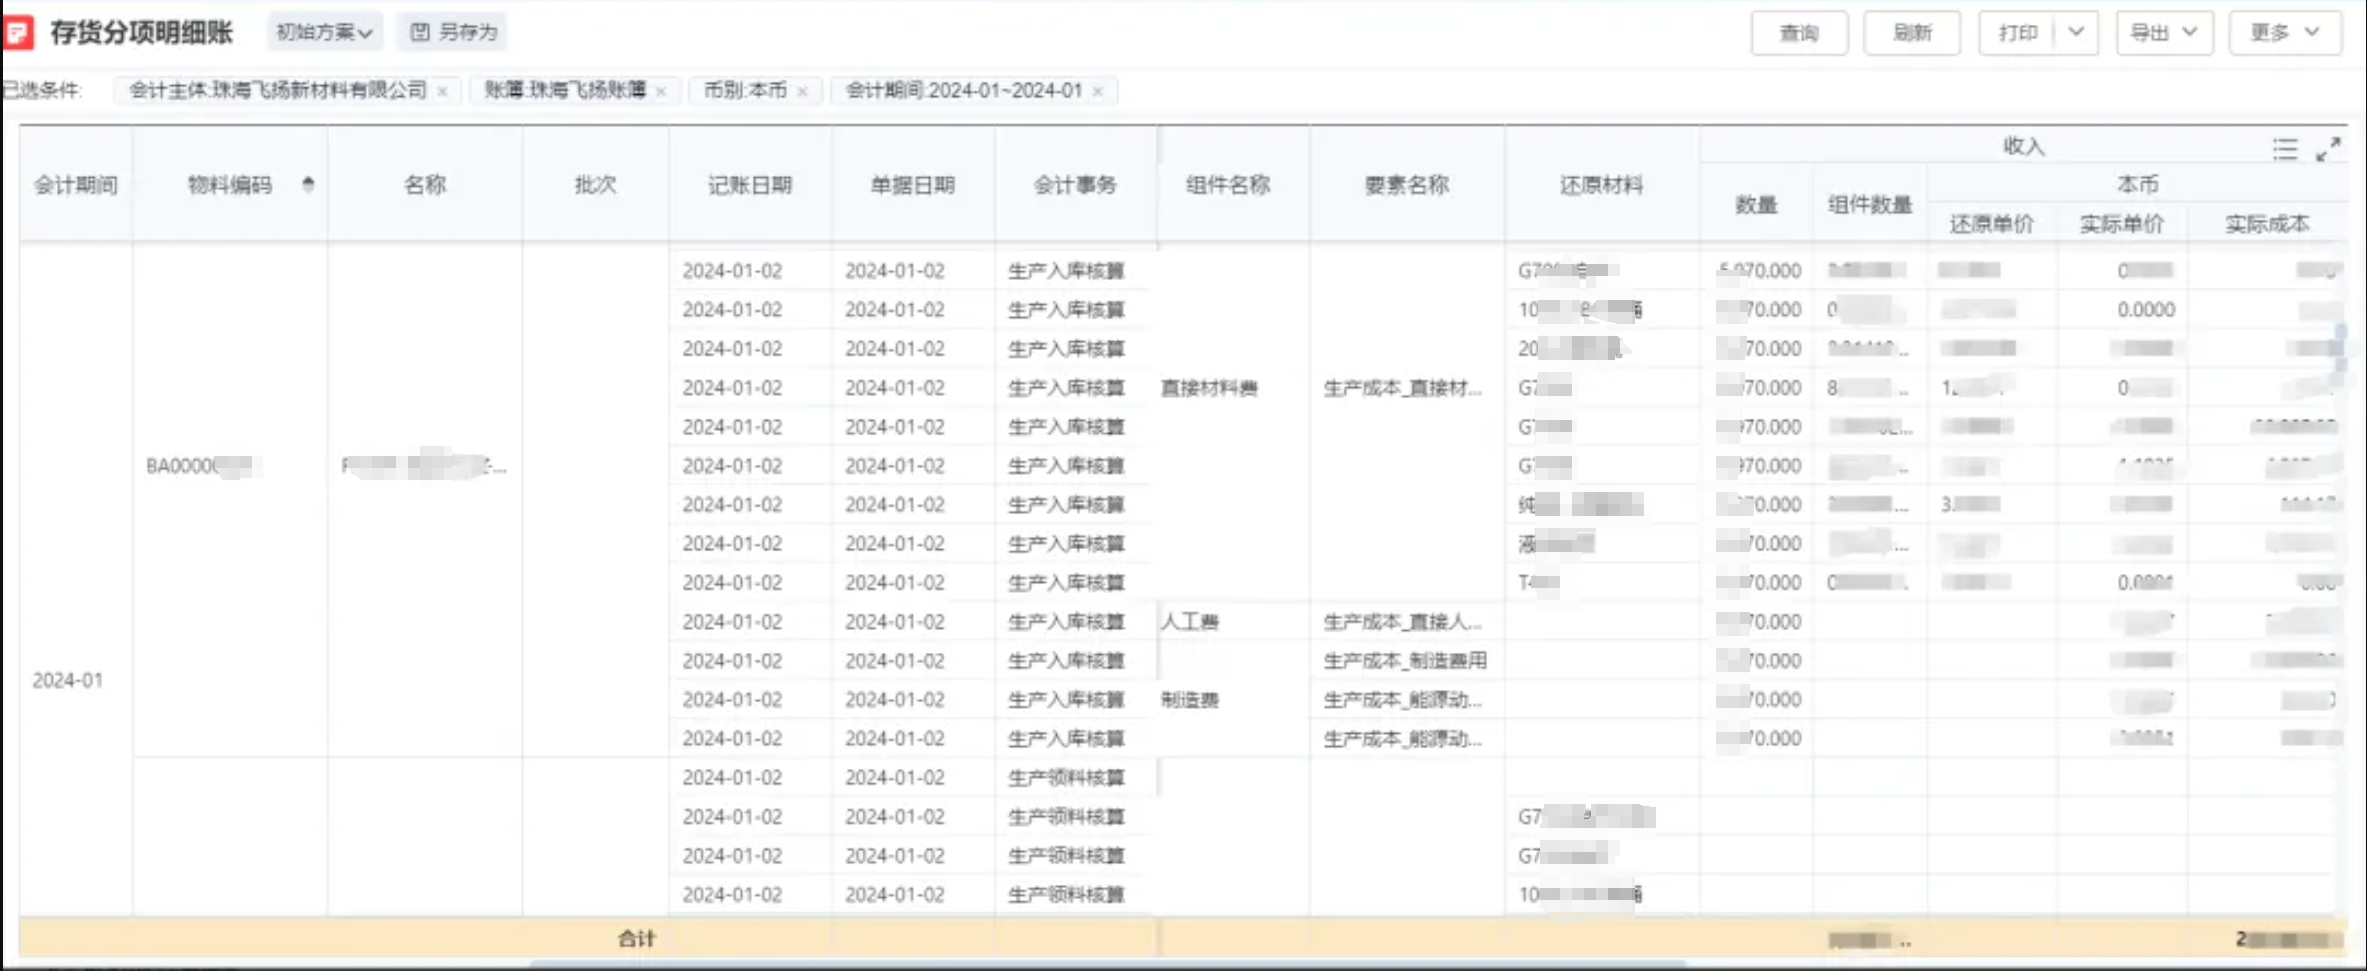Click the 名称 column header
This screenshot has width=2367, height=971.
point(425,184)
